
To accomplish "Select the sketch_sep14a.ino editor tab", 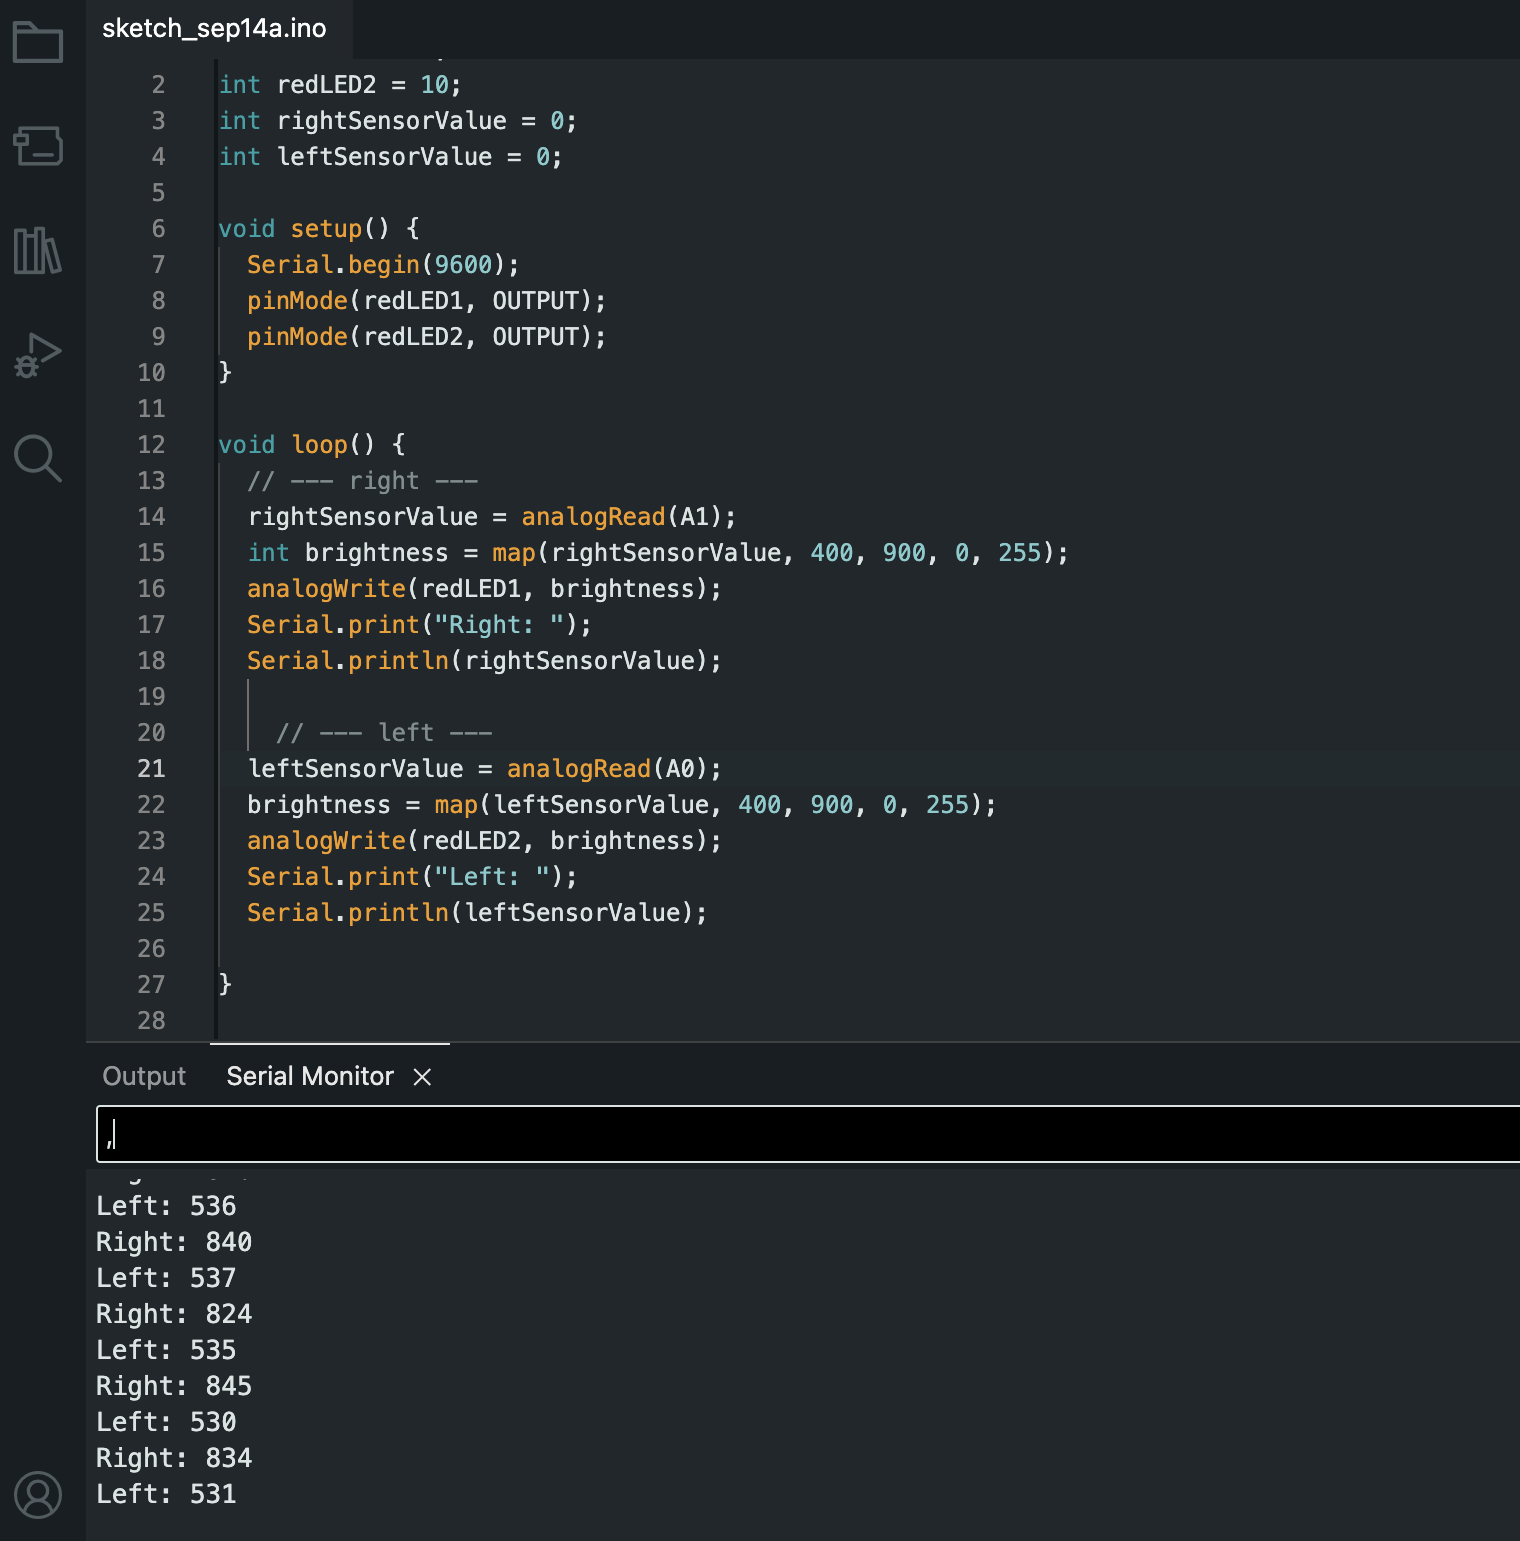I will [214, 28].
